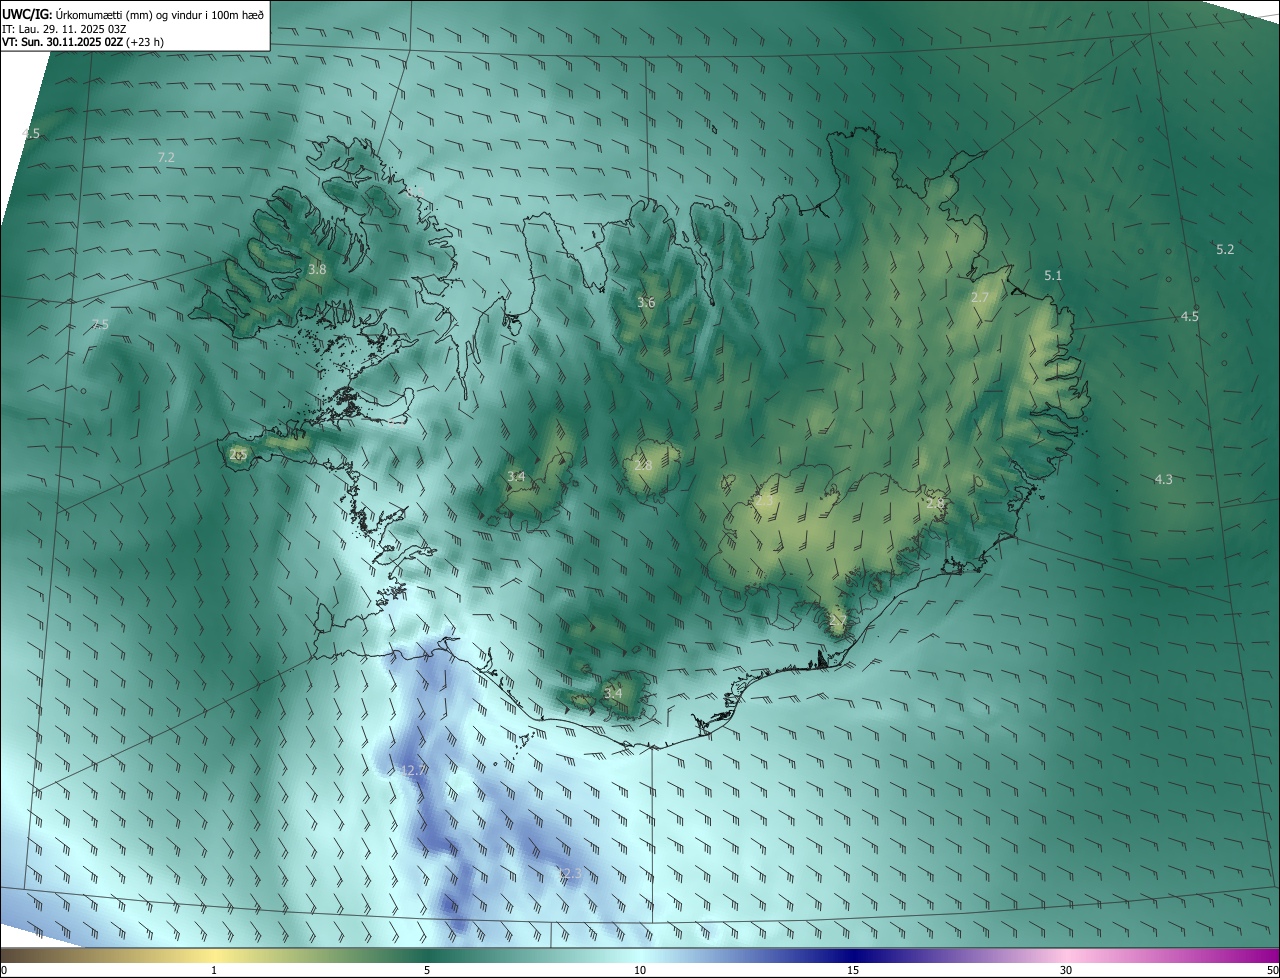Click the 0 tick on the color scale
Screen dimensions: 1280x978
[4, 970]
